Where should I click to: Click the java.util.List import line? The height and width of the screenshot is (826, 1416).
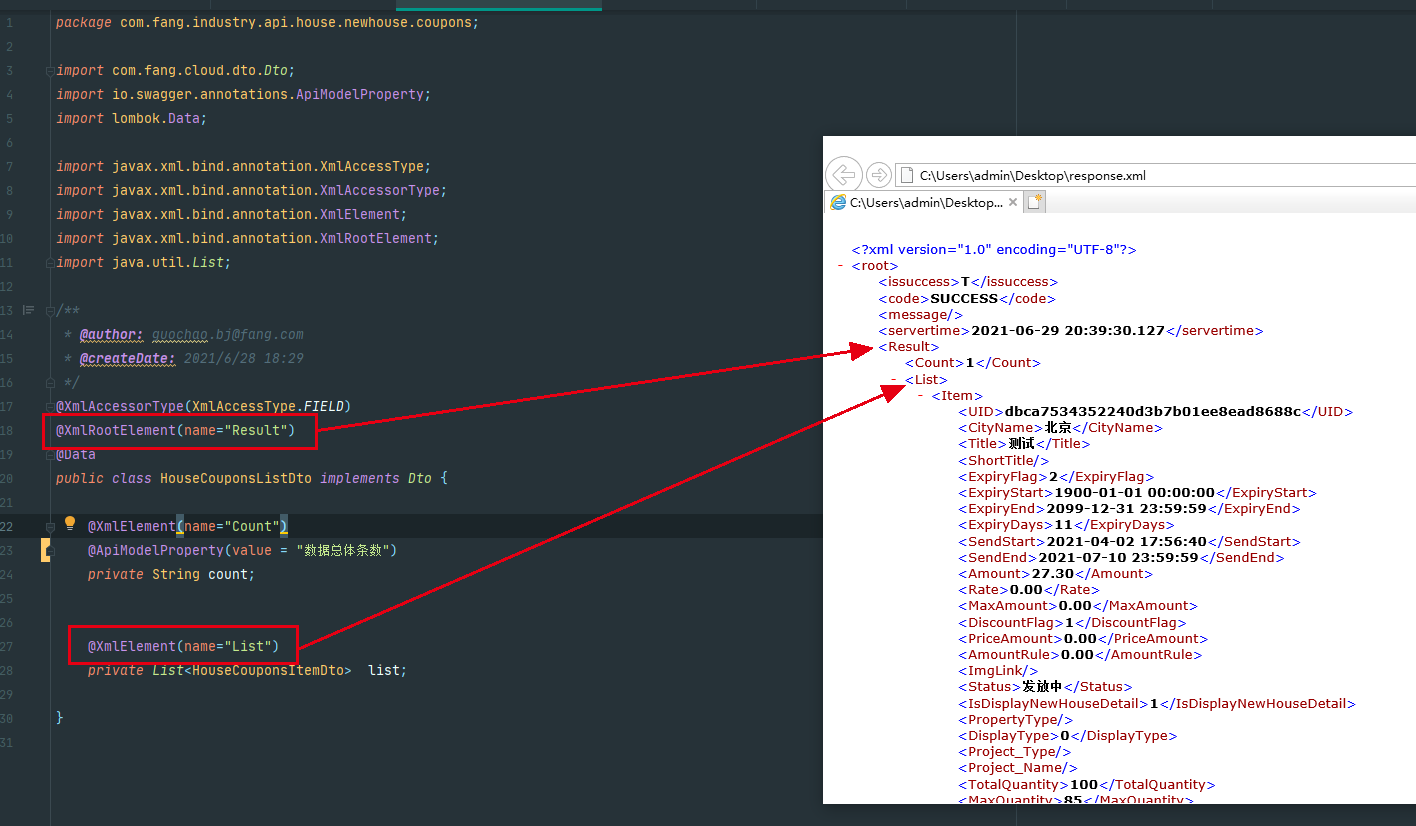[x=143, y=262]
